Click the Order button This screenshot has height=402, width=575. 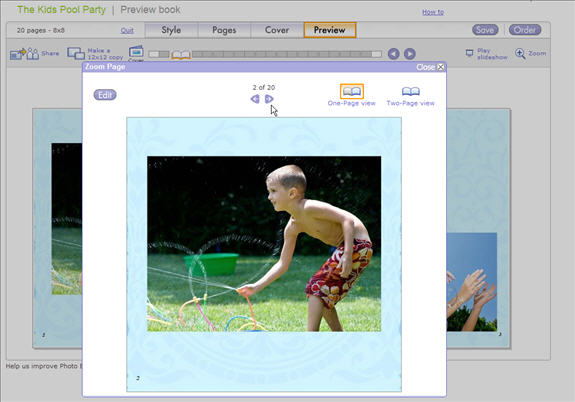click(525, 30)
